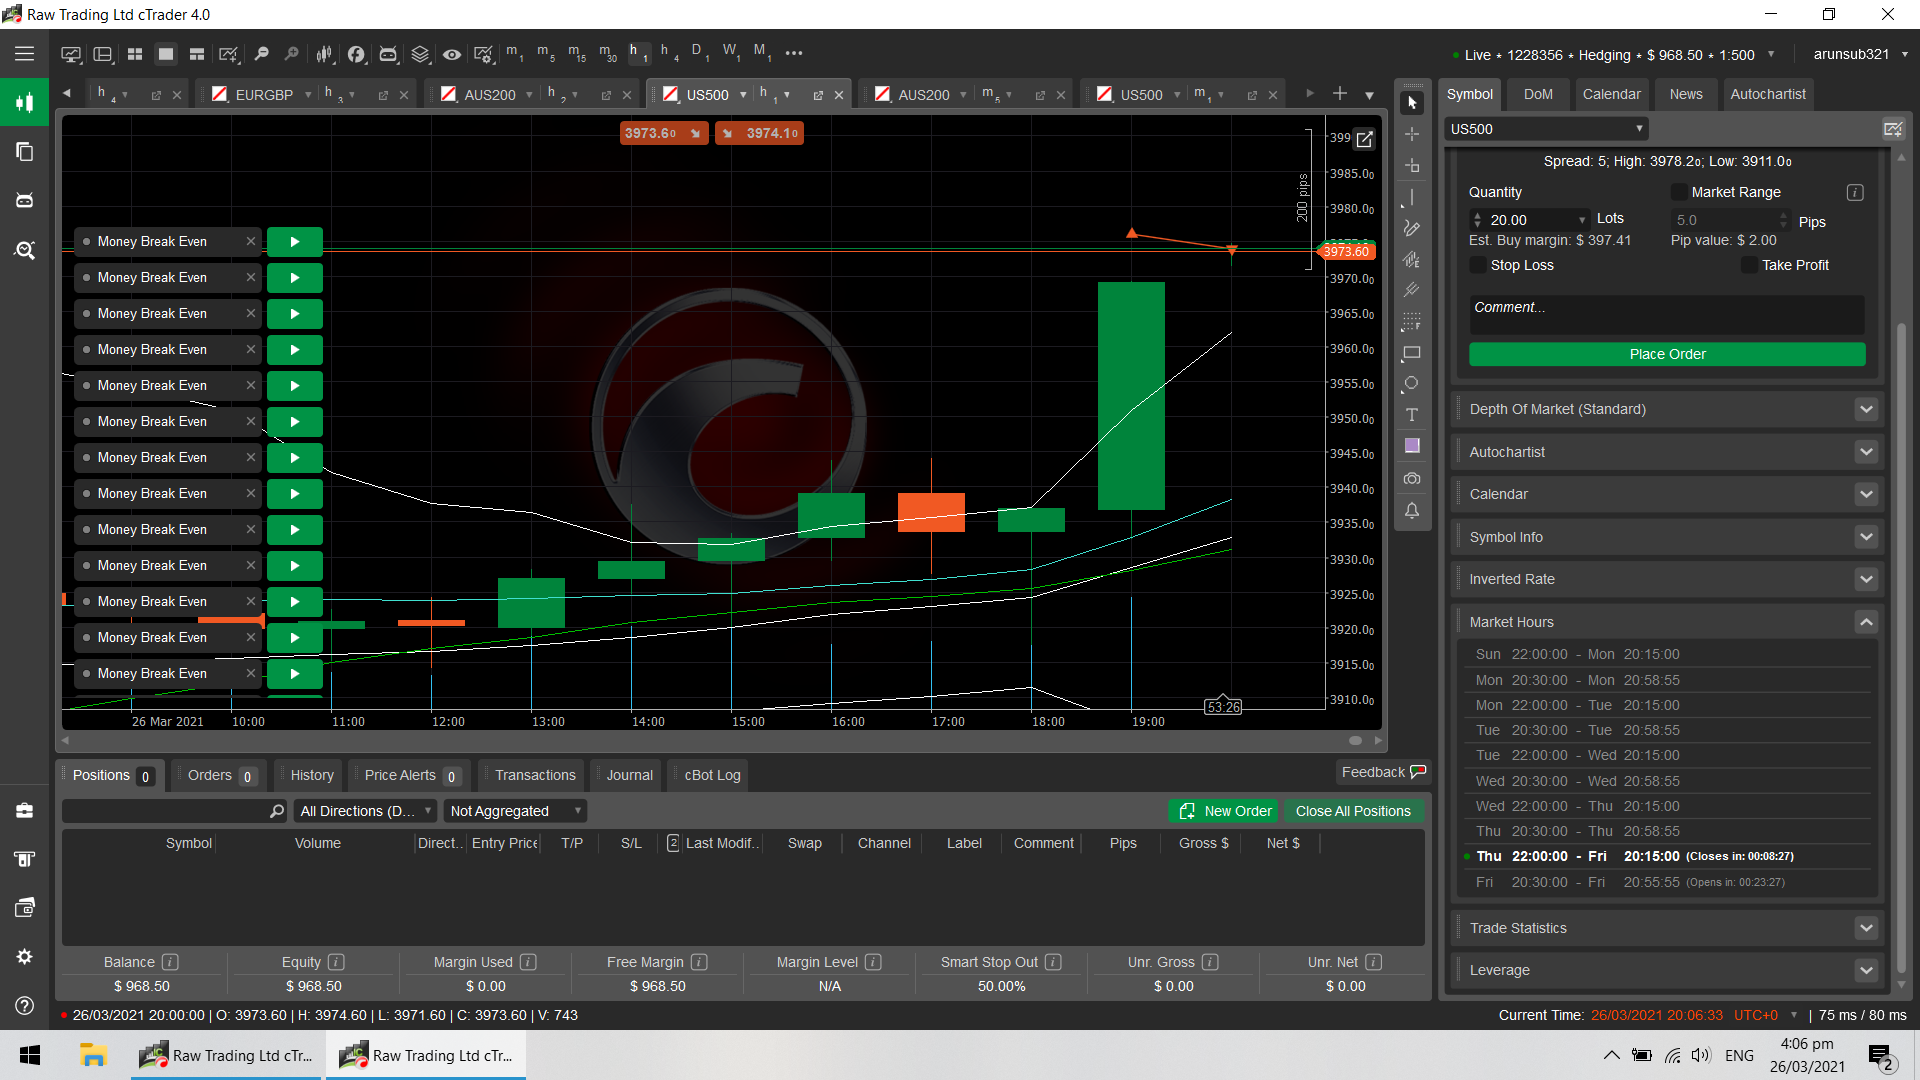Open the chart type candlestick icon
This screenshot has width=1920, height=1080.
324,54
